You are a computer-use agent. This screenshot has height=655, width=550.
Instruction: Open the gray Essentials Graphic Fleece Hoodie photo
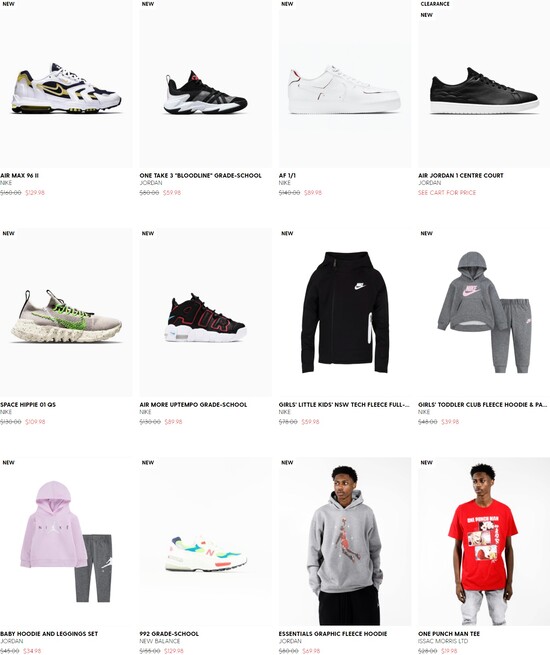(x=345, y=541)
